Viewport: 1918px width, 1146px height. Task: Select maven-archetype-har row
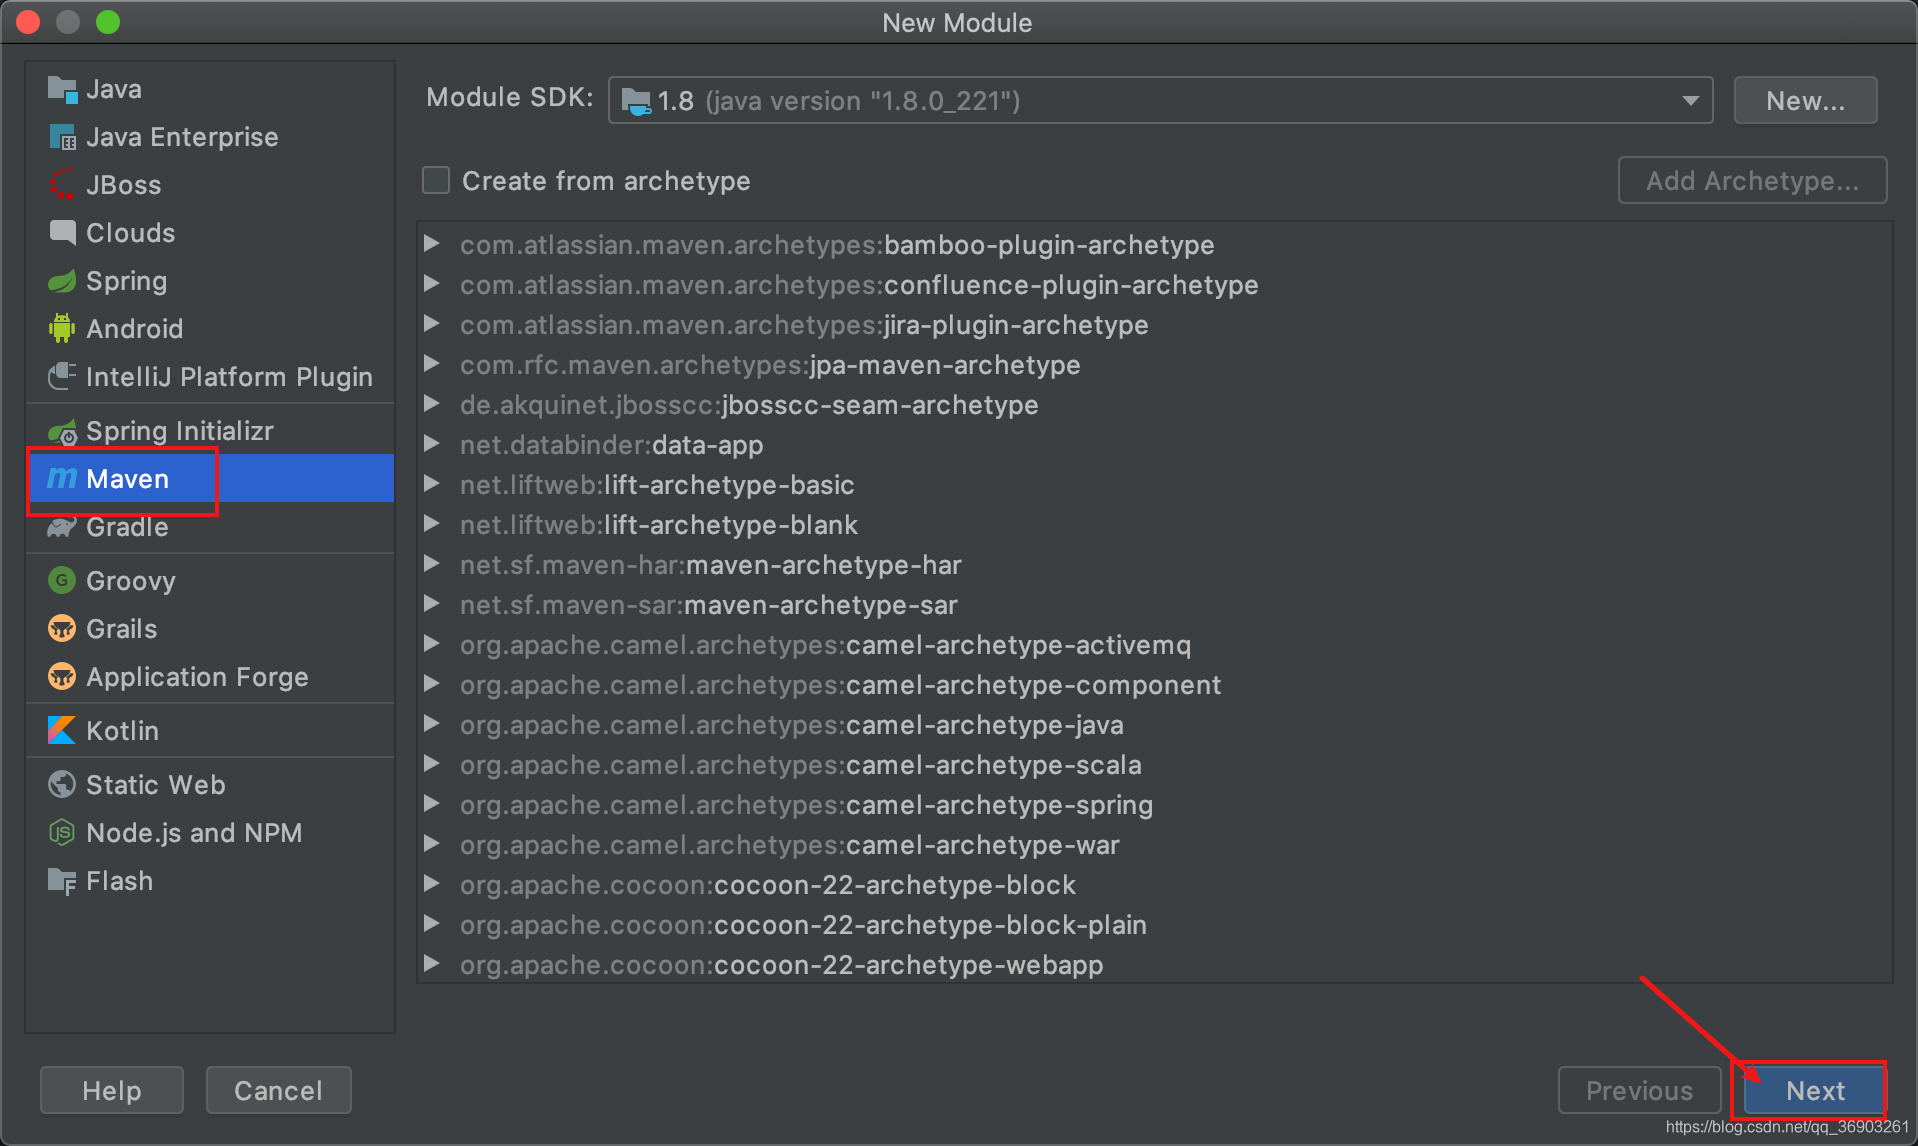point(1154,565)
